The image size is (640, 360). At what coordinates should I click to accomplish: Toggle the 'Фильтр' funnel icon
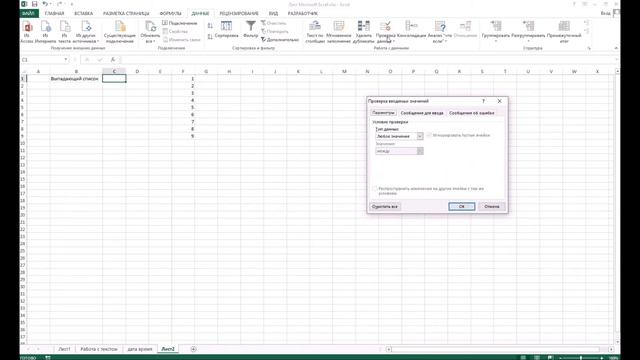point(251,29)
